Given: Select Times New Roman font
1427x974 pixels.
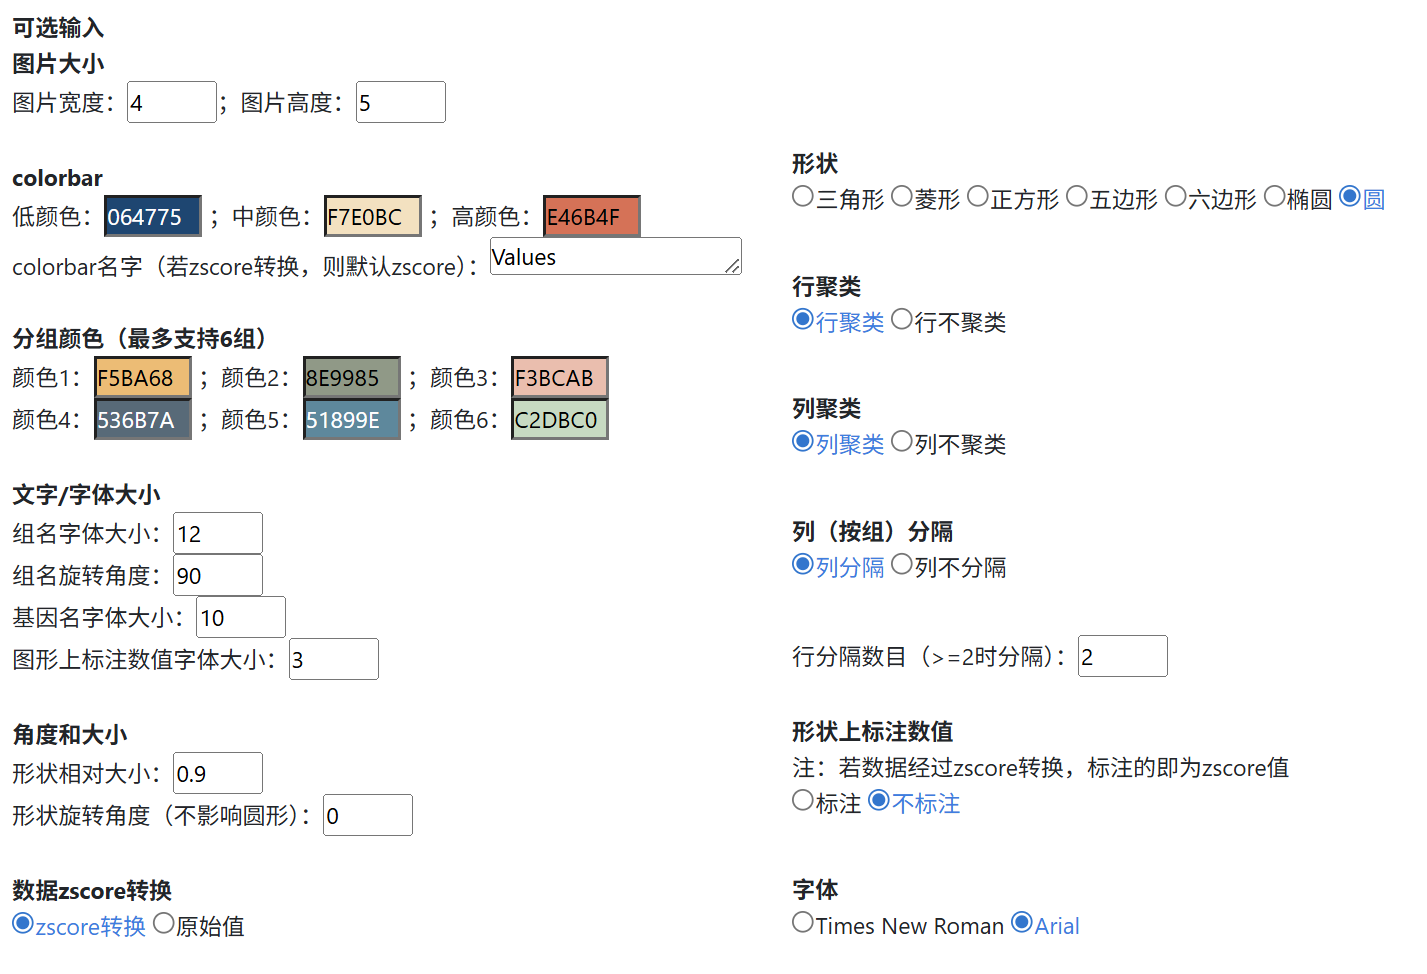Looking at the screenshot, I should [803, 921].
